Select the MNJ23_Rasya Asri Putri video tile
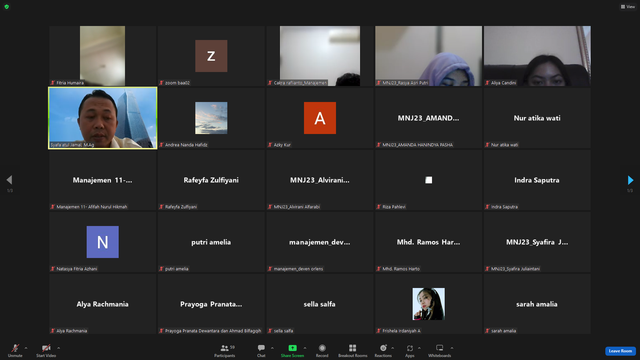The width and height of the screenshot is (640, 360). point(429,56)
